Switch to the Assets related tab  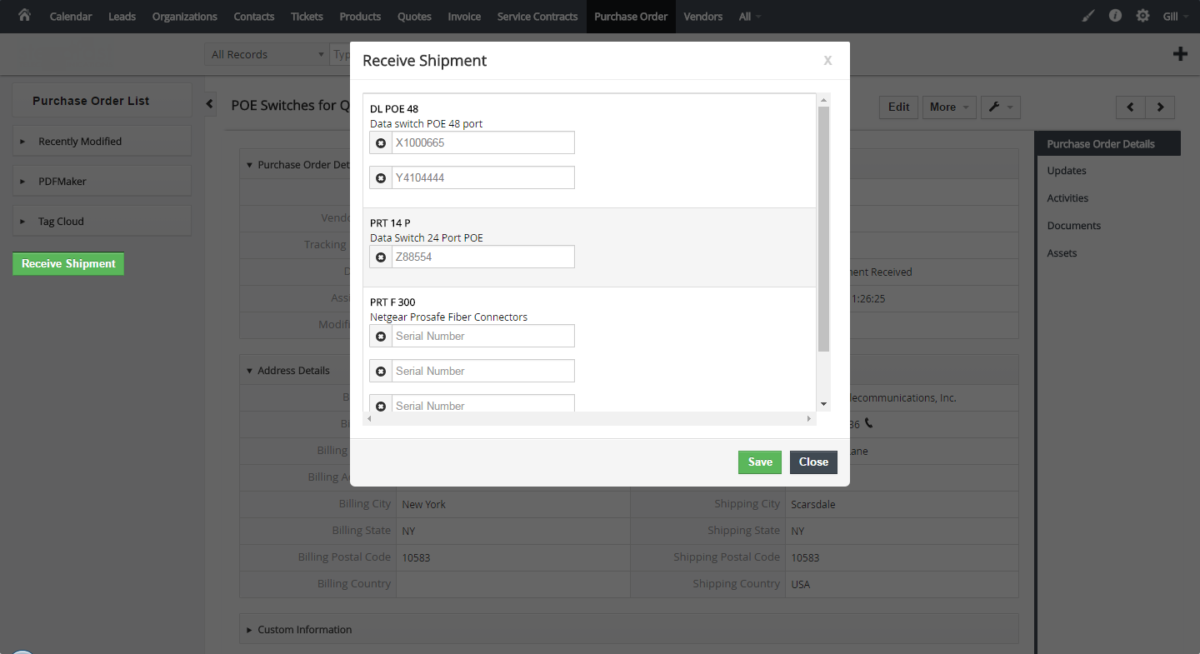click(x=1062, y=253)
